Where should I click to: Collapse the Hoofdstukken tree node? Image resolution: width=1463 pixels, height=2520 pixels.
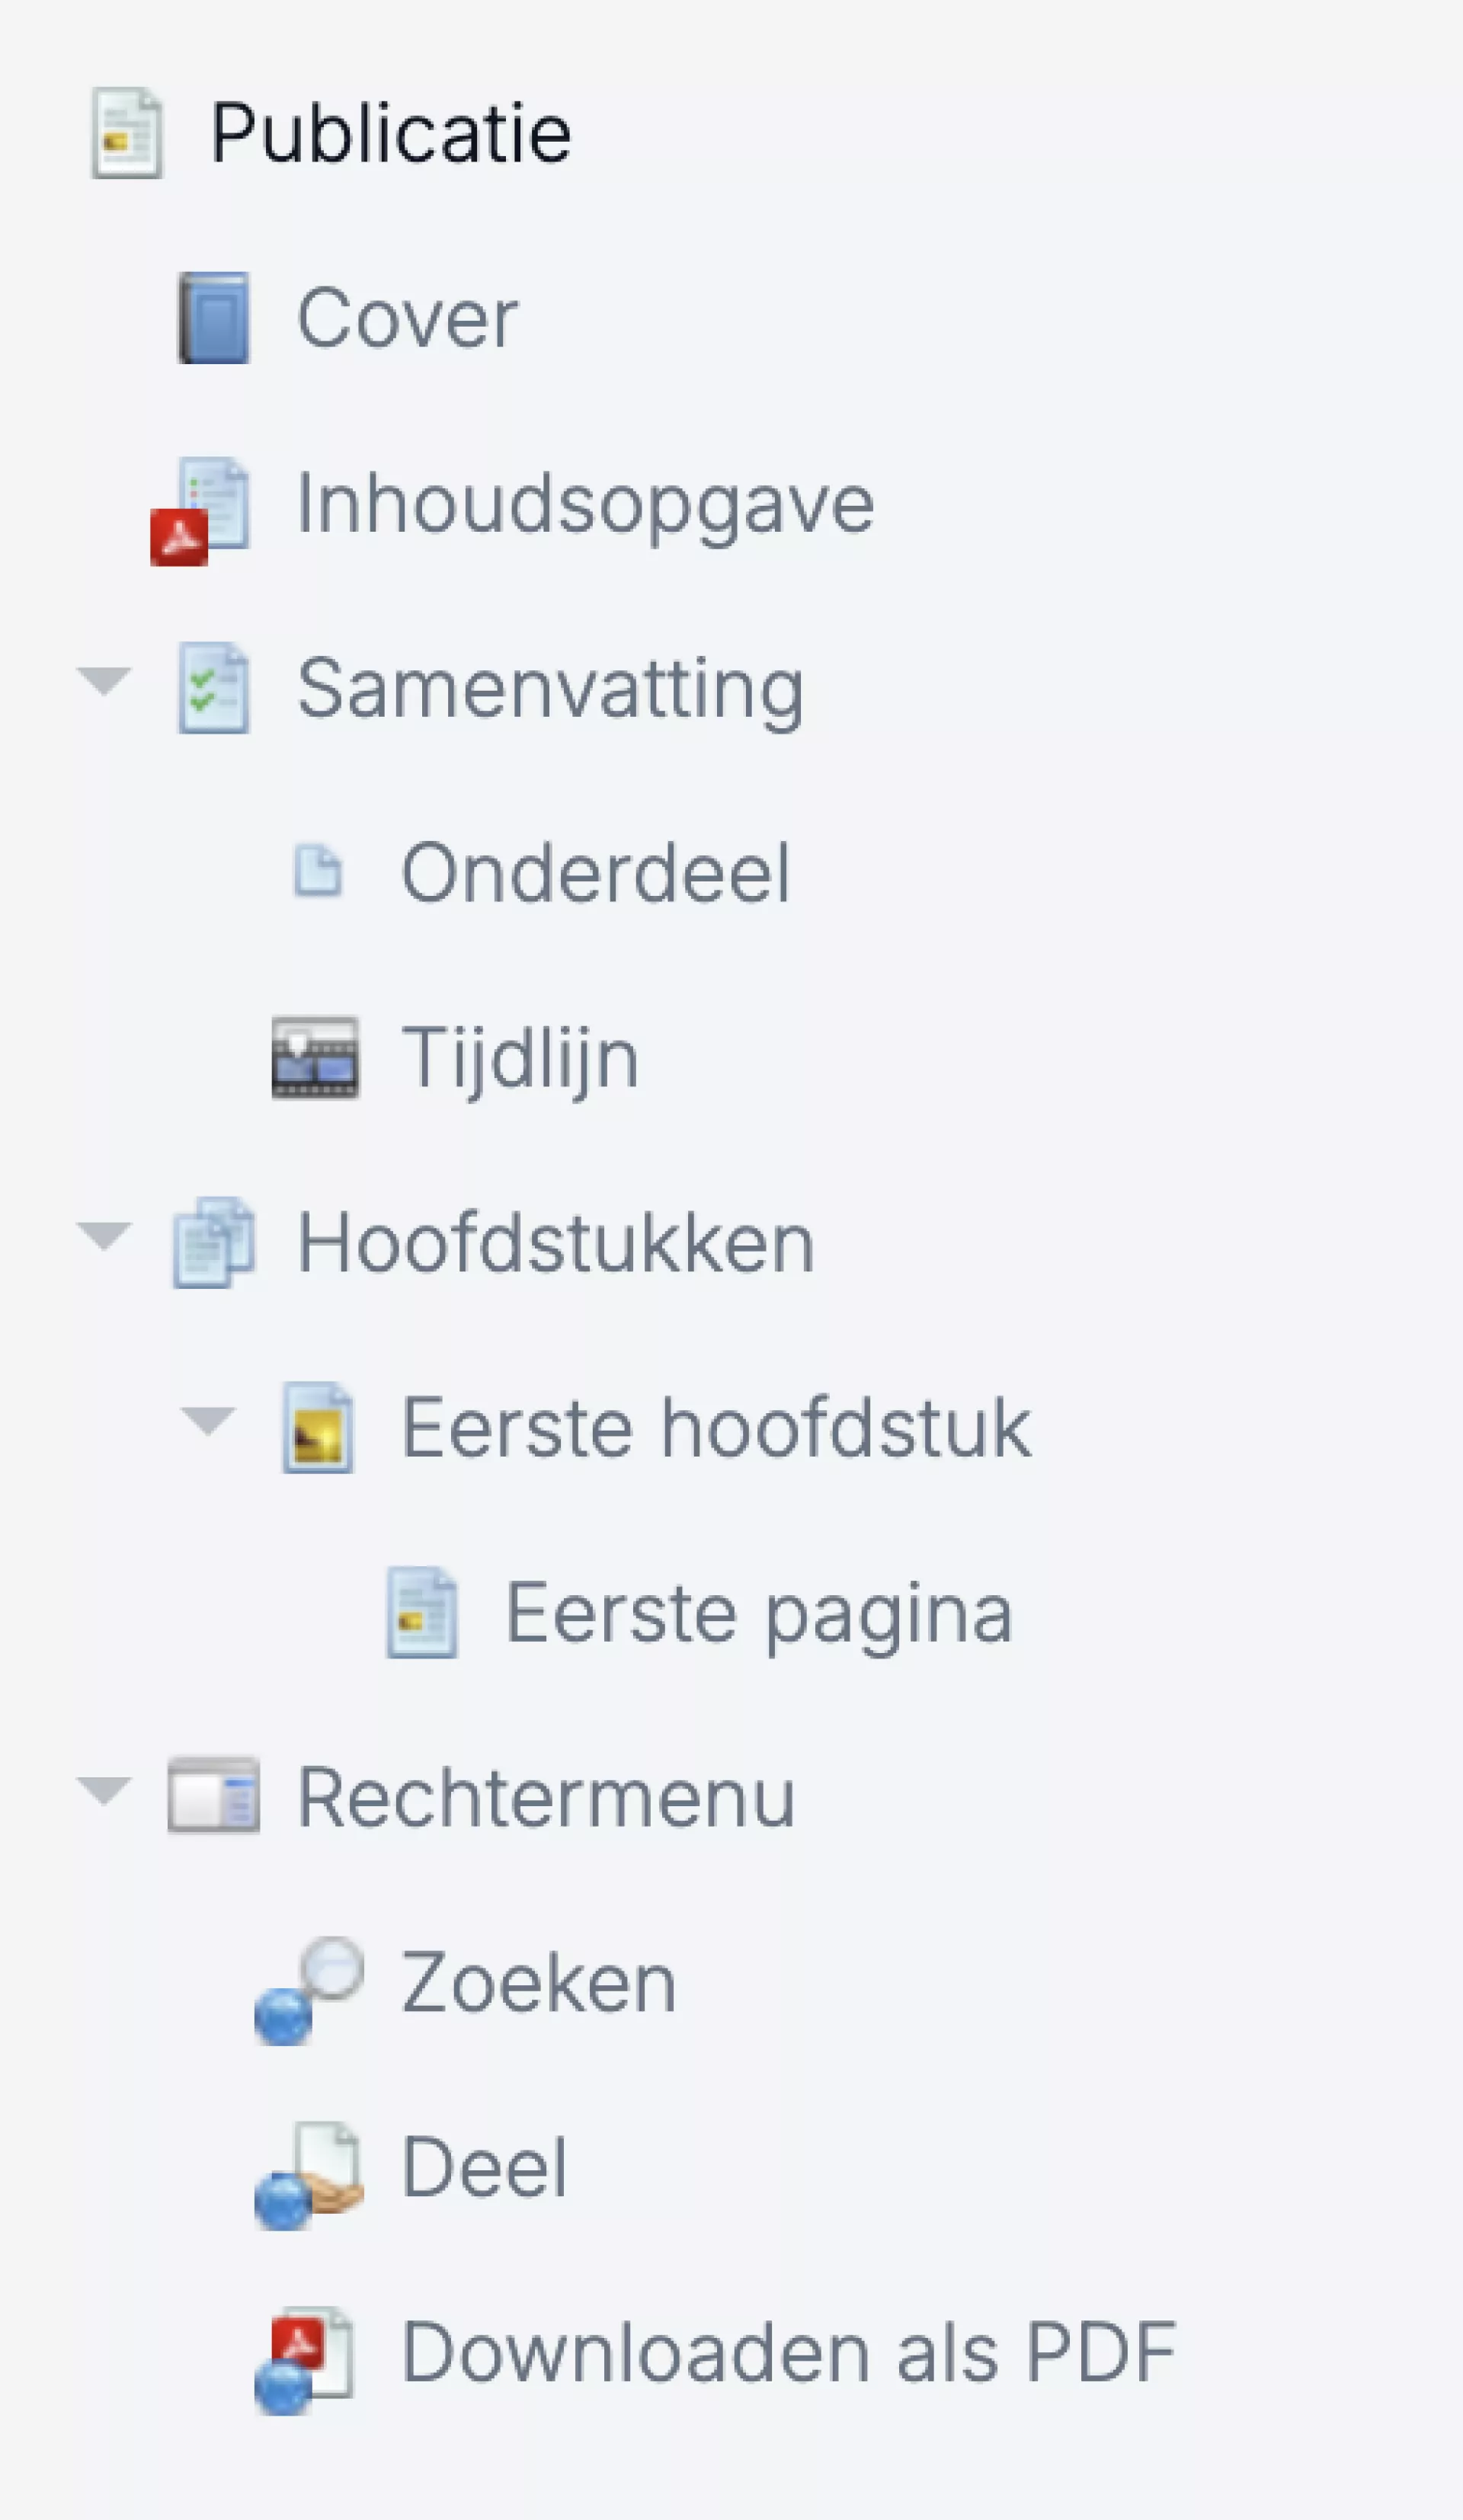[104, 1236]
